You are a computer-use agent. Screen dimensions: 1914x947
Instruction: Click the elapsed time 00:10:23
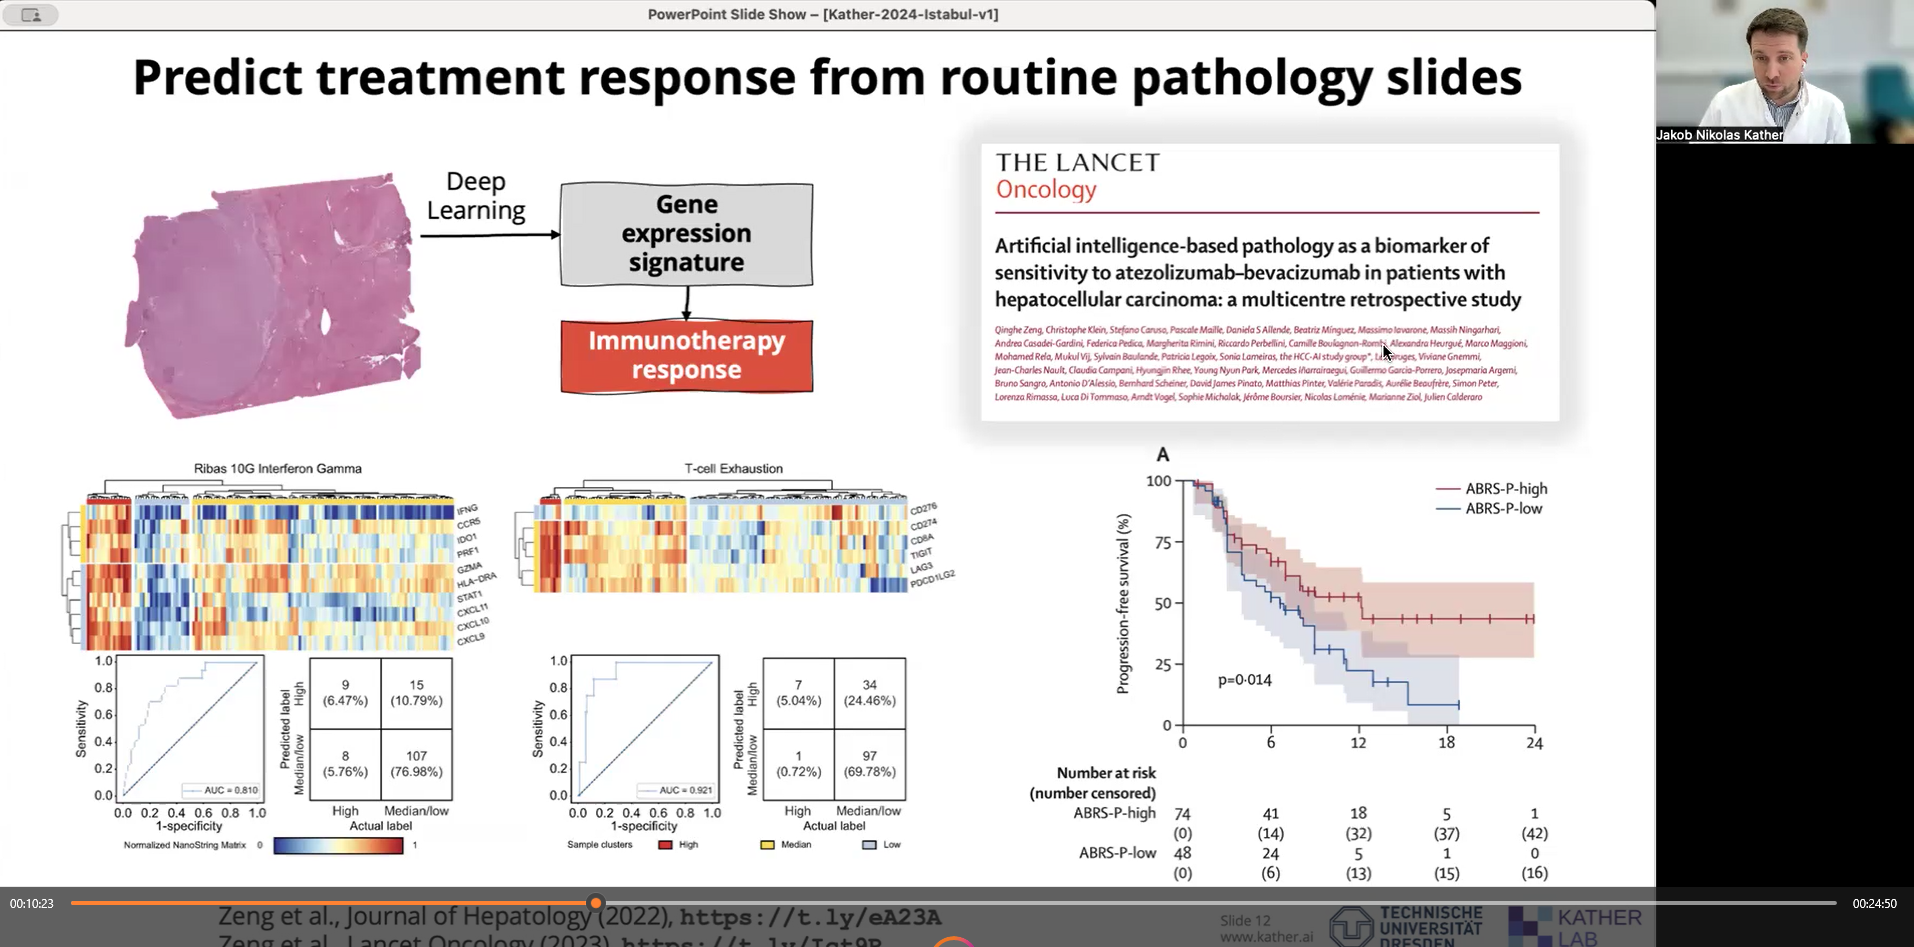coord(32,904)
